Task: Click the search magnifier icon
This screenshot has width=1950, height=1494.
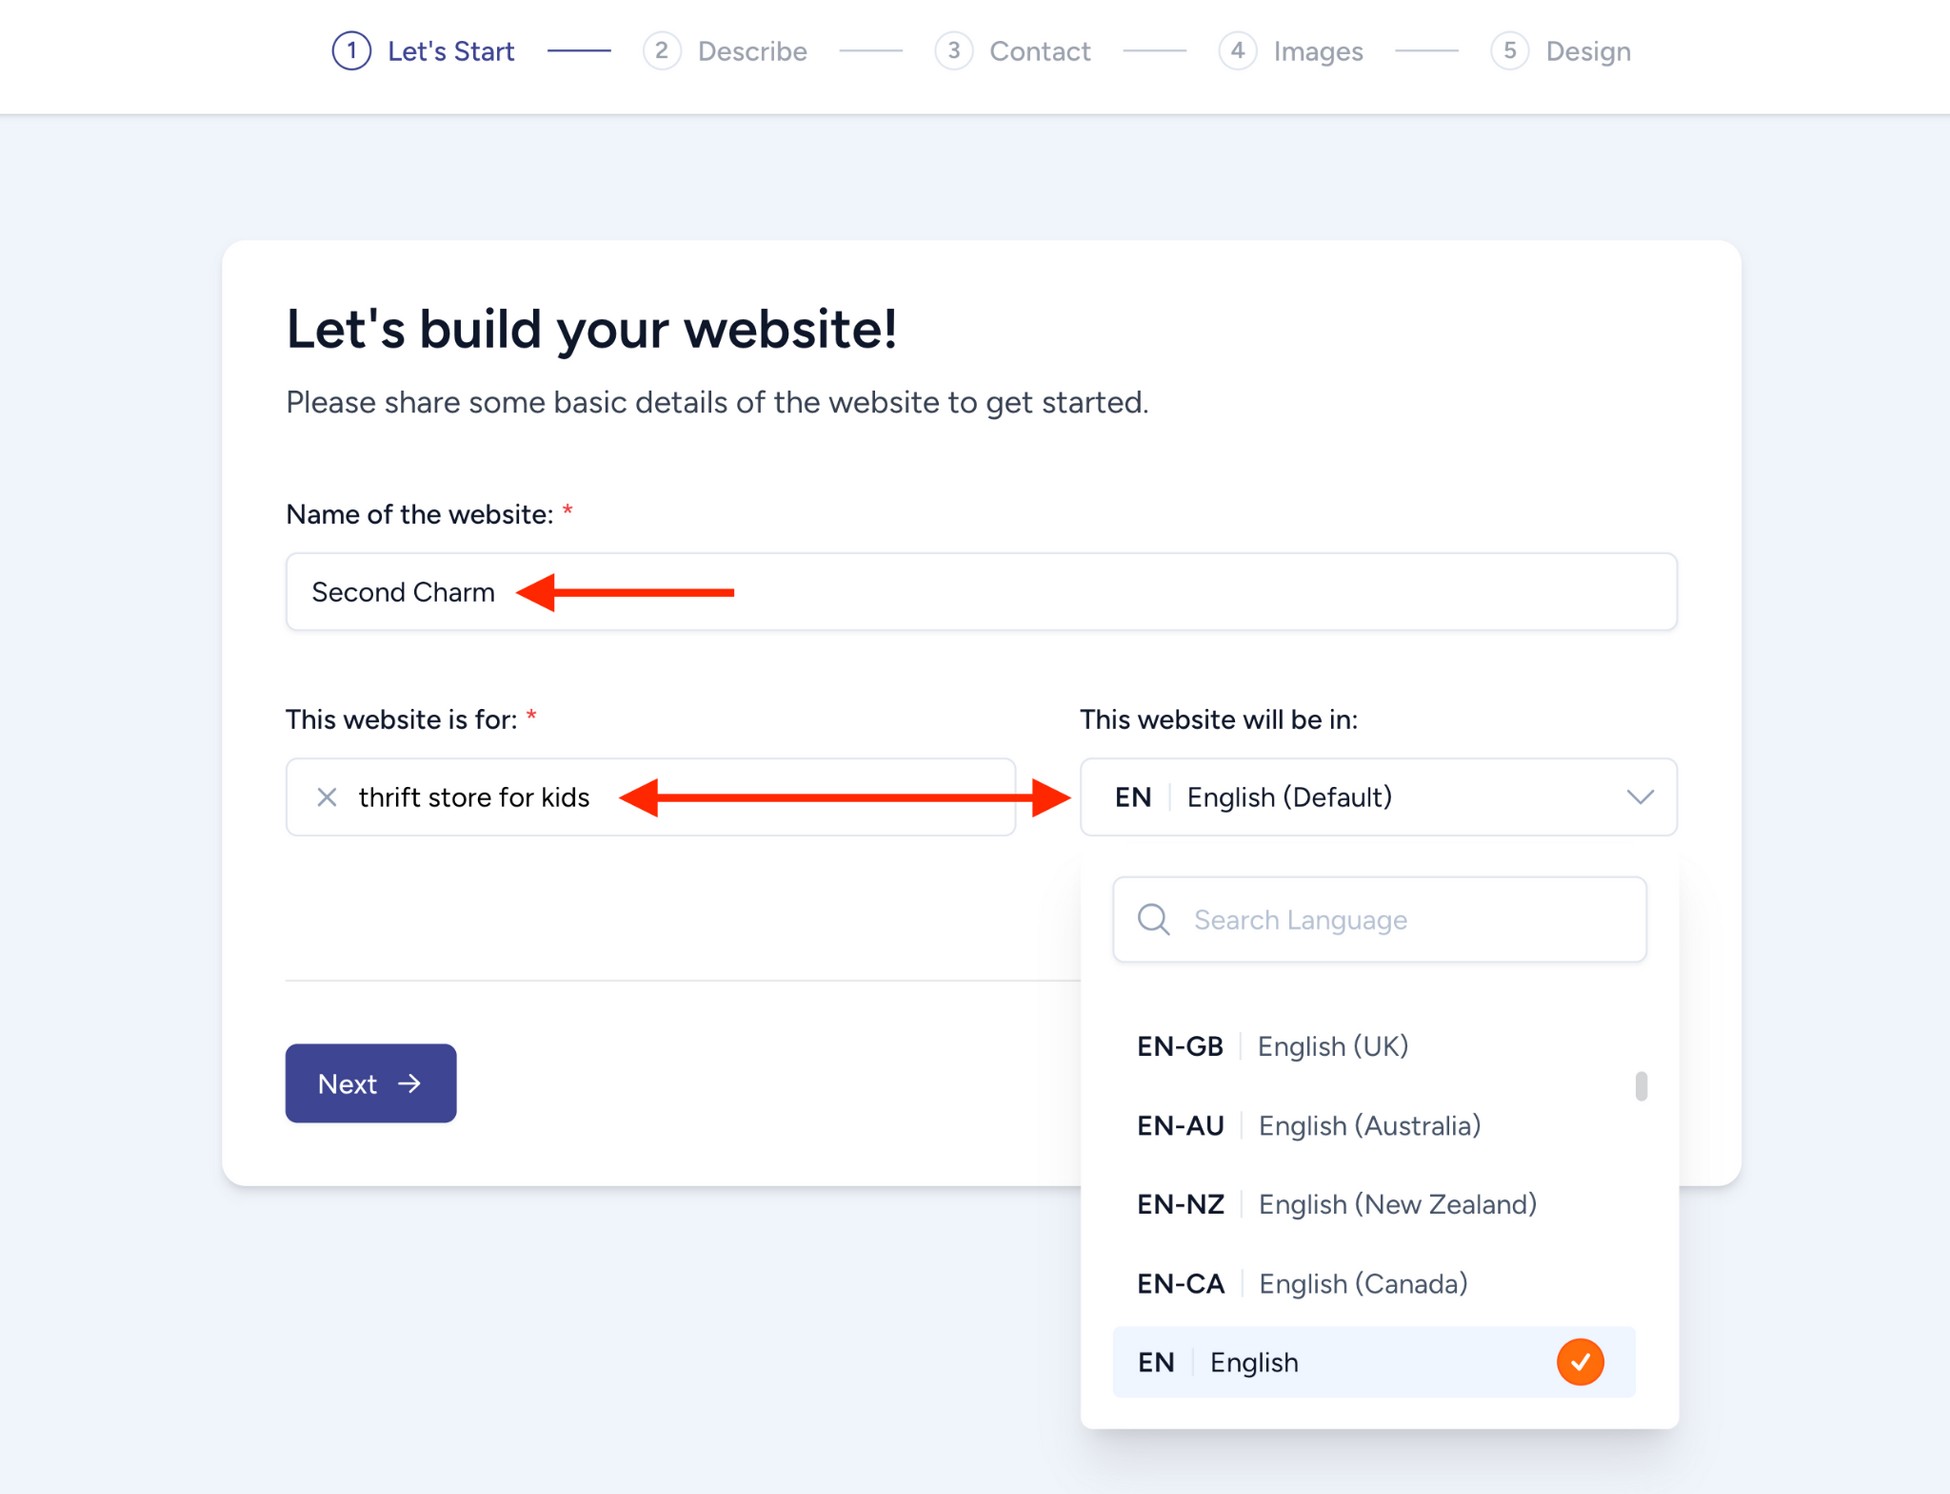Action: click(x=1152, y=919)
